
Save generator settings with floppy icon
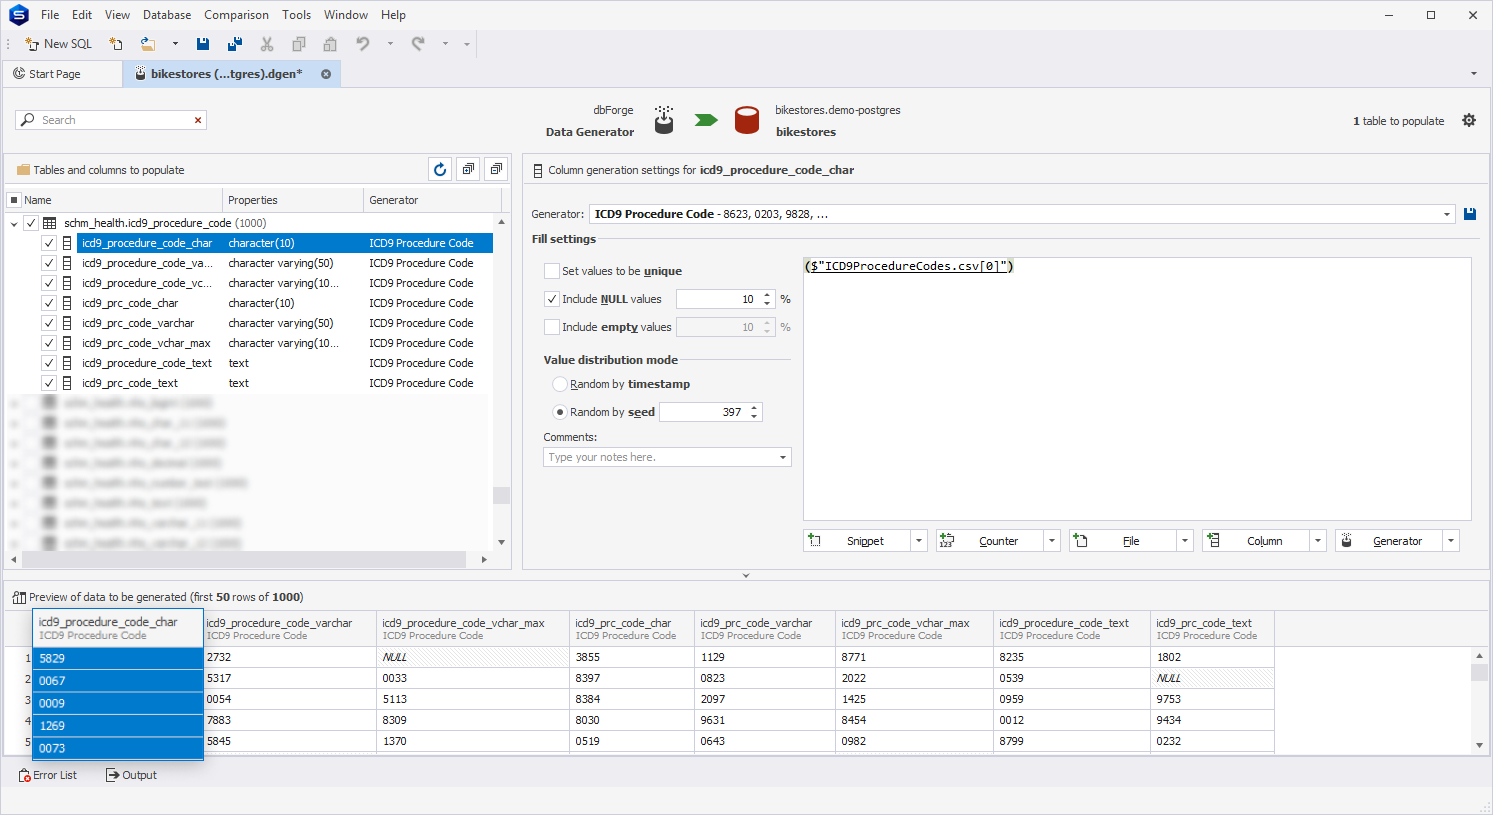tap(1470, 214)
